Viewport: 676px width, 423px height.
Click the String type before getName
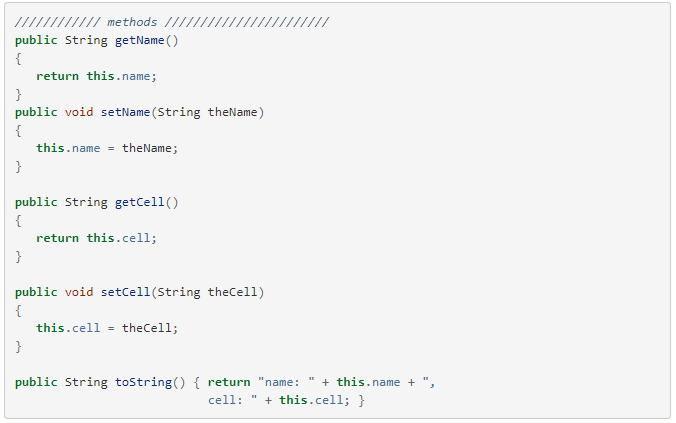86,40
